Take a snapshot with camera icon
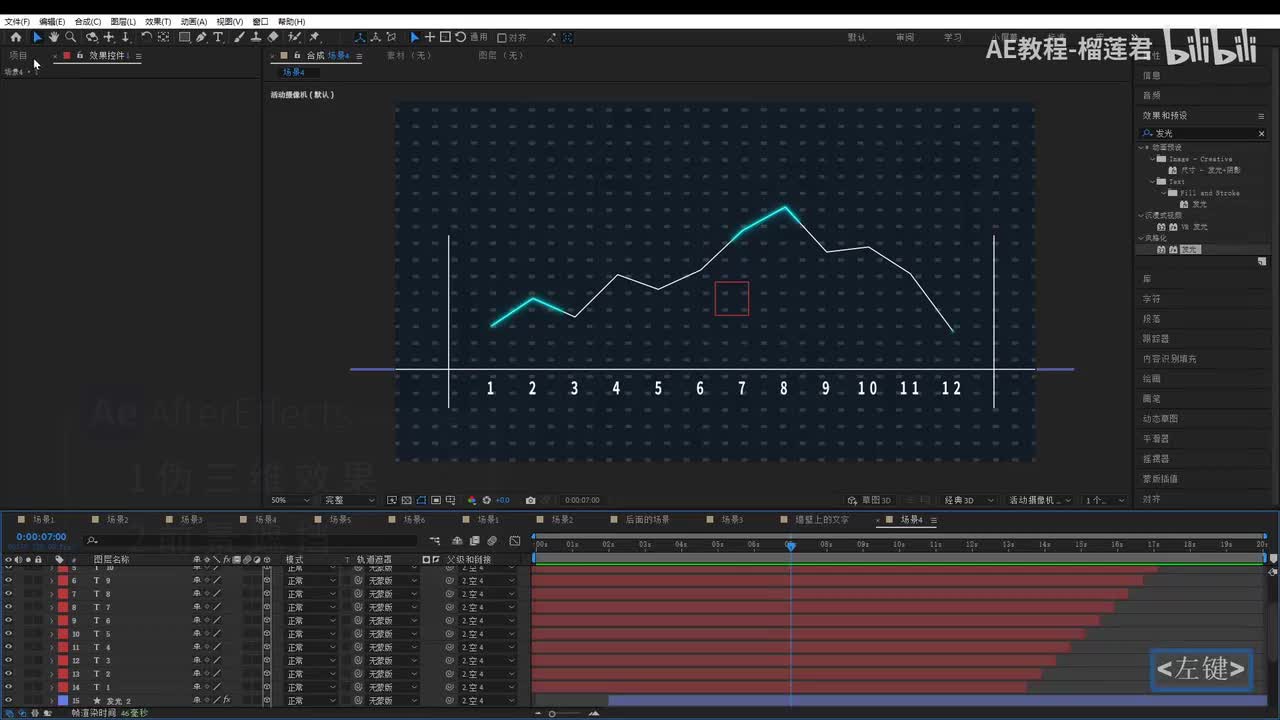 [x=530, y=500]
